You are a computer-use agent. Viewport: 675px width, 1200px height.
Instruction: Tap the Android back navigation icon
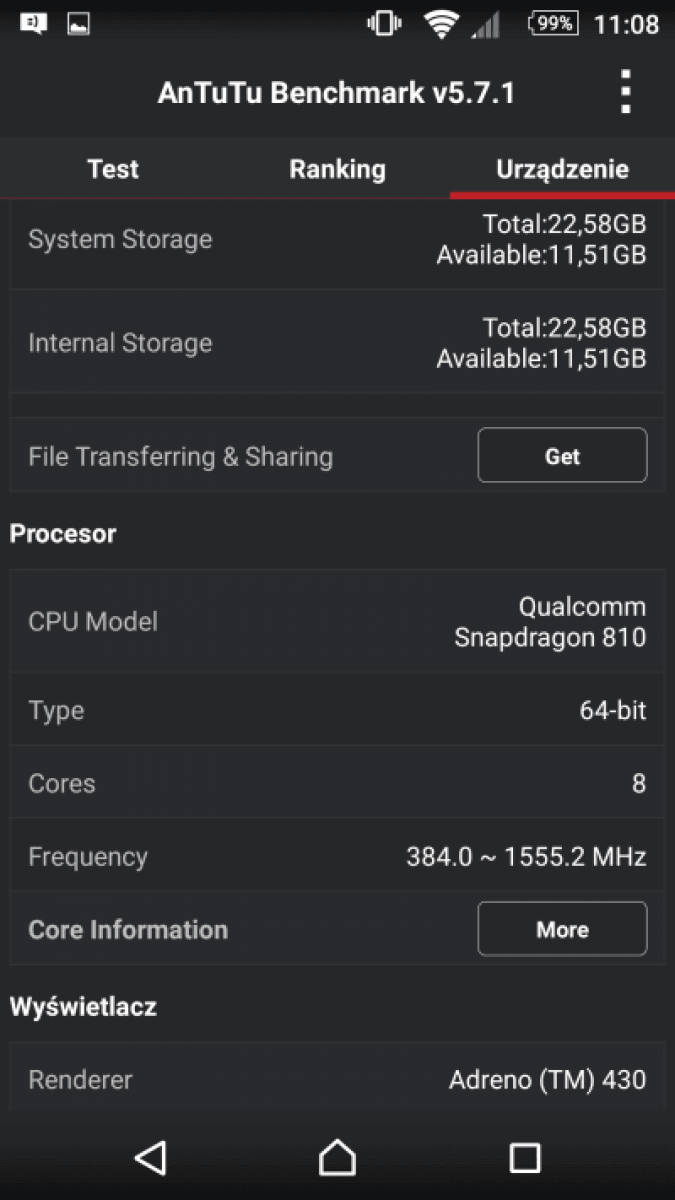[150, 1157]
